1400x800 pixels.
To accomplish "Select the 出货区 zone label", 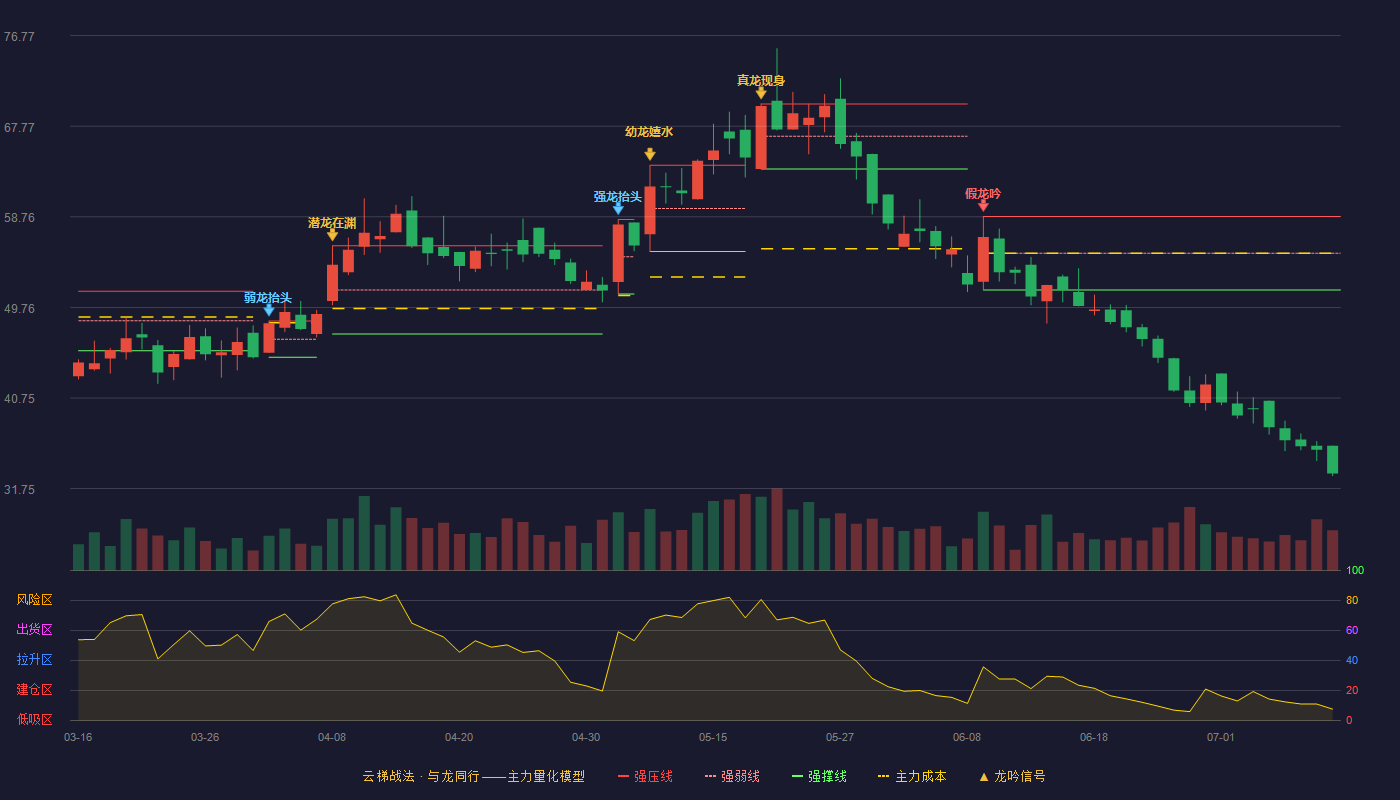I will [34, 630].
